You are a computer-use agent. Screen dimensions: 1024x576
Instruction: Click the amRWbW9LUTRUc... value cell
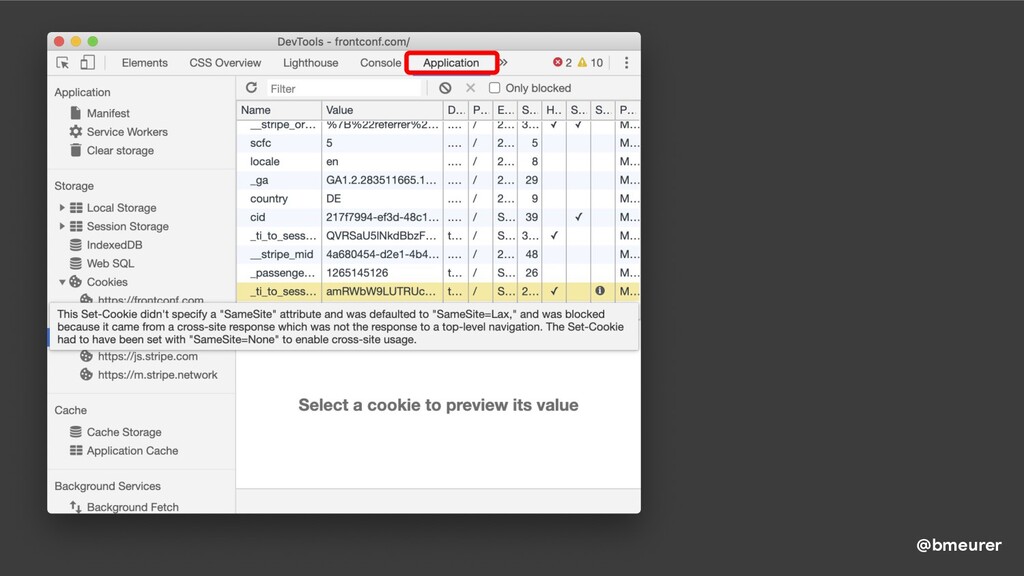[x=381, y=291]
